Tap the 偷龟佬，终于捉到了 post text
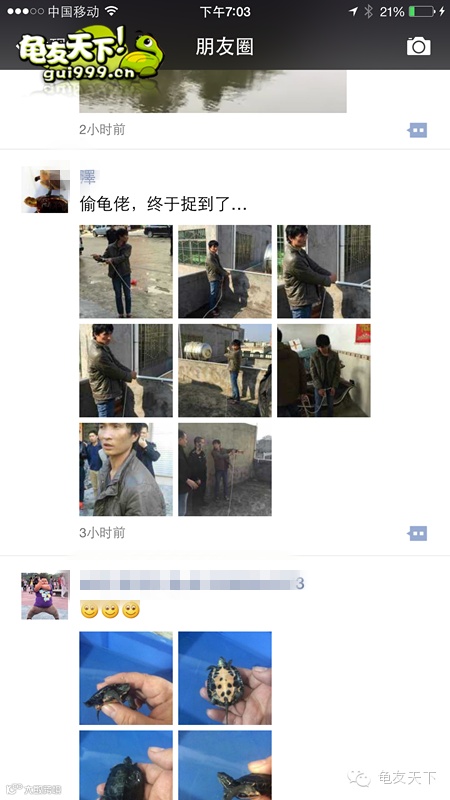450x800 pixels. click(163, 205)
